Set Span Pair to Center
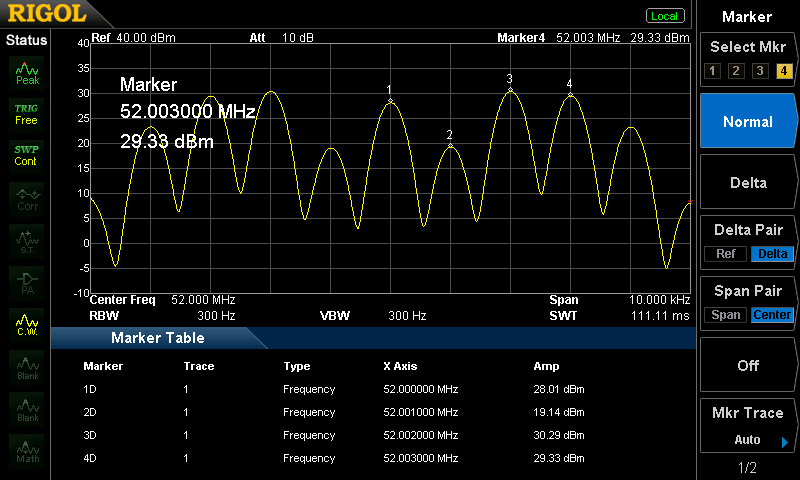800x480 pixels. pyautogui.click(x=772, y=315)
